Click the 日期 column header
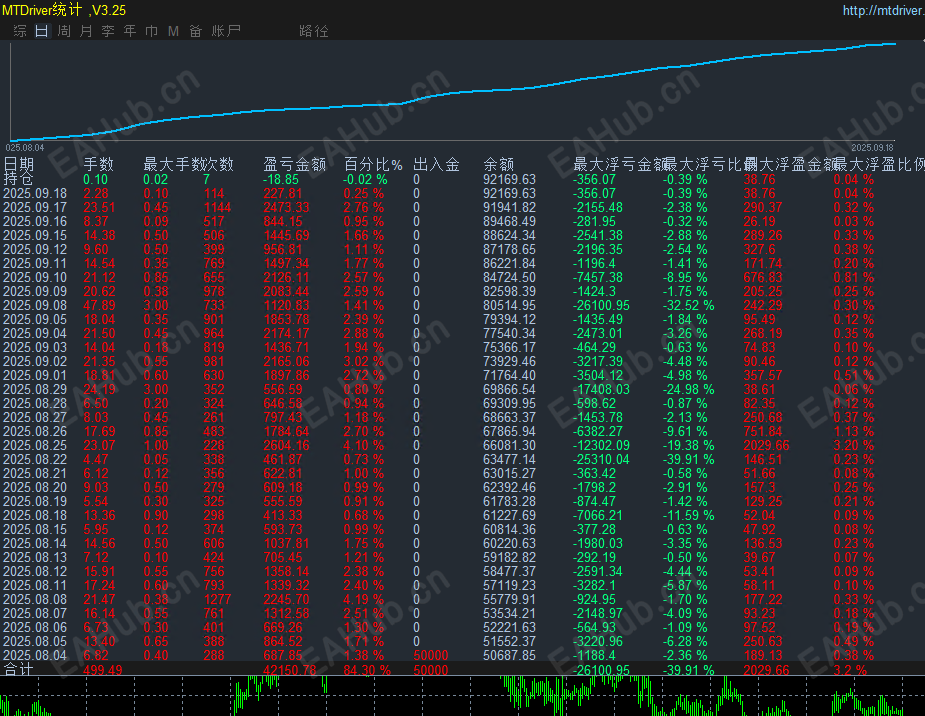This screenshot has width=925, height=716. (x=18, y=164)
